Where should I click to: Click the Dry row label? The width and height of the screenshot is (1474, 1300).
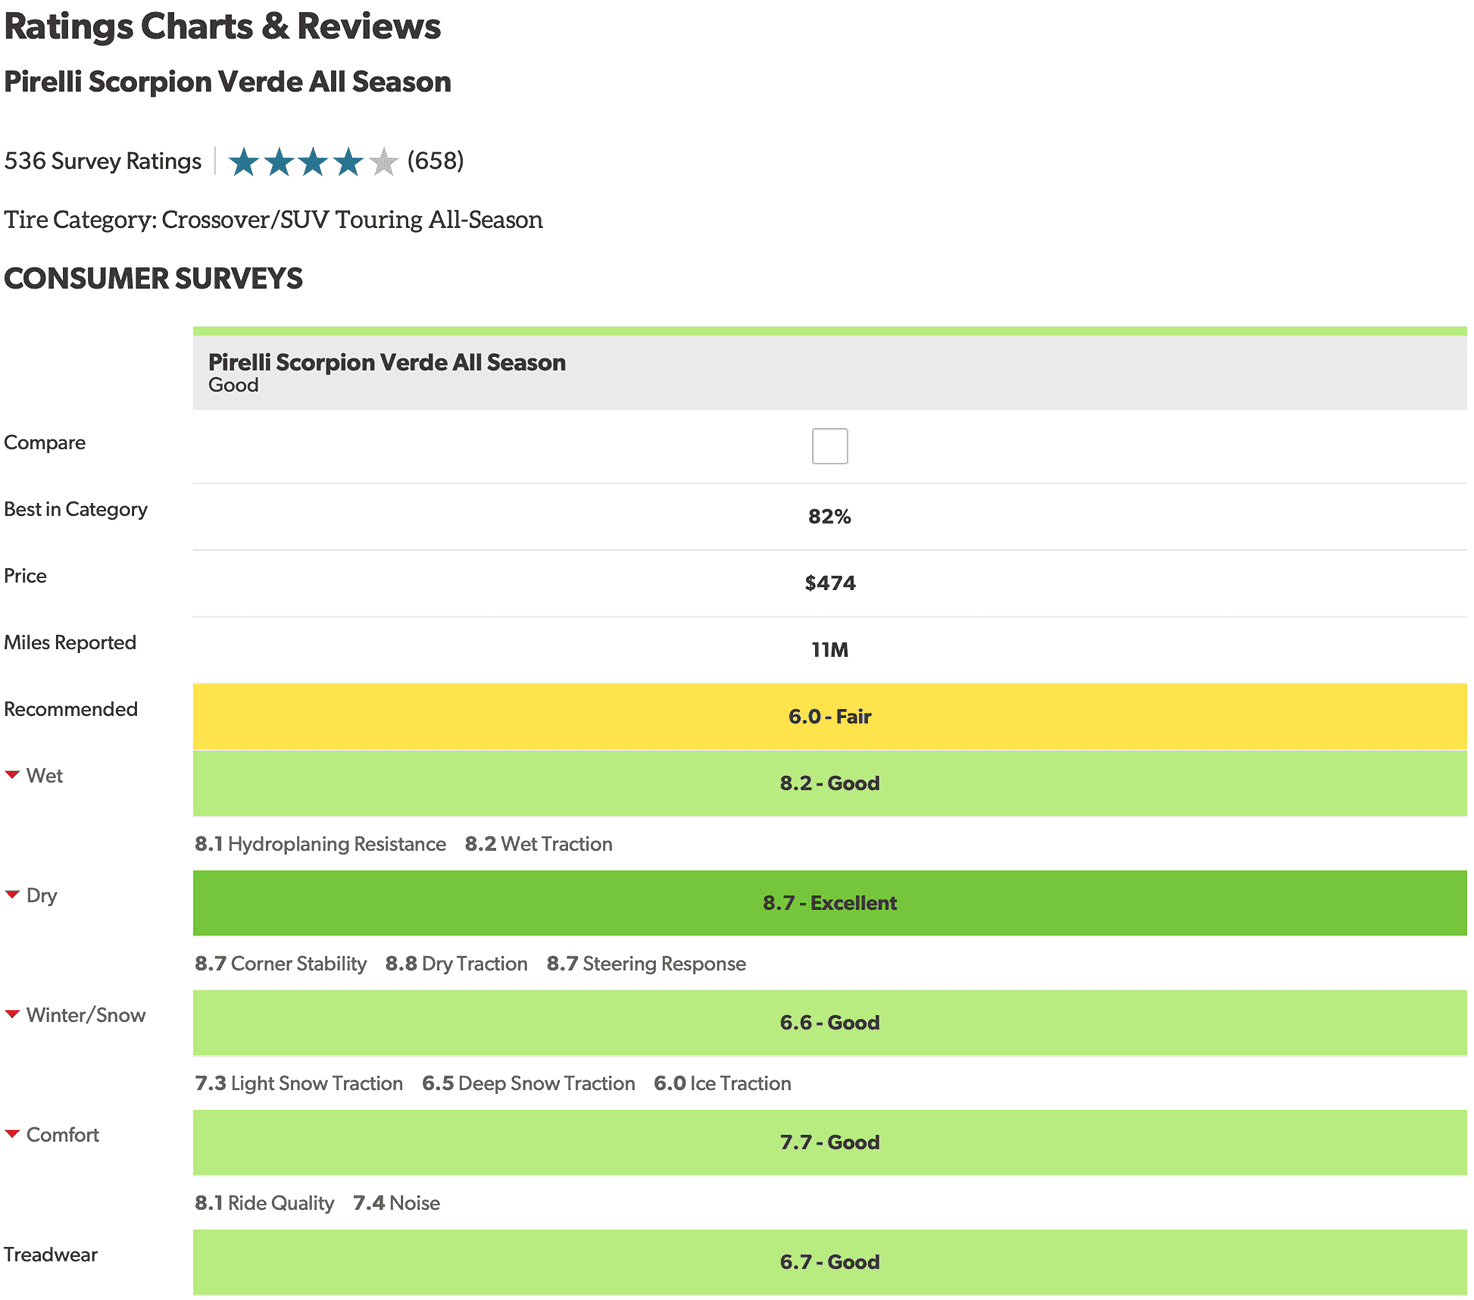42,895
